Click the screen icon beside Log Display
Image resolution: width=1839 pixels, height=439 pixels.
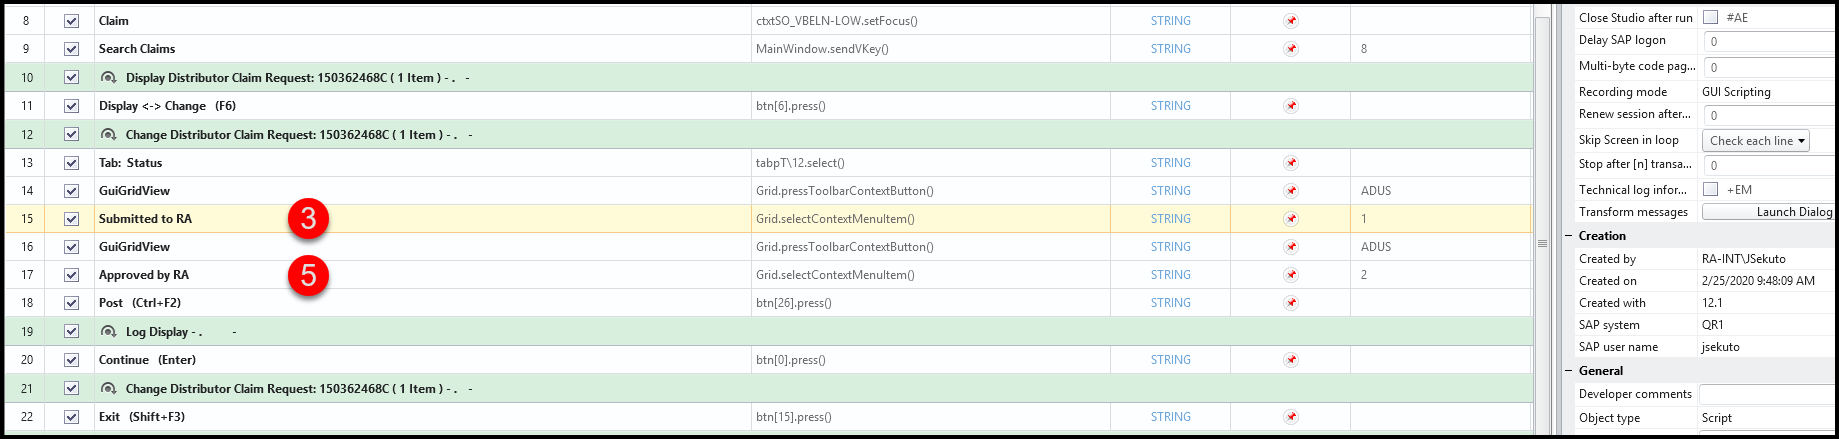coord(109,332)
